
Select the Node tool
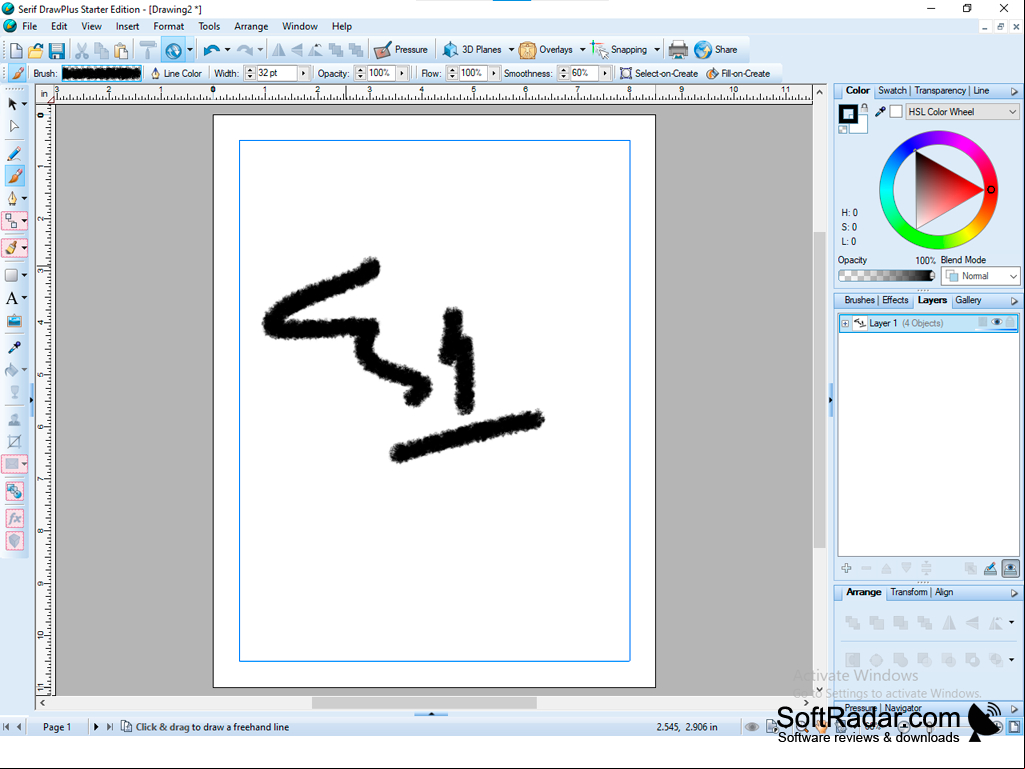click(14, 126)
